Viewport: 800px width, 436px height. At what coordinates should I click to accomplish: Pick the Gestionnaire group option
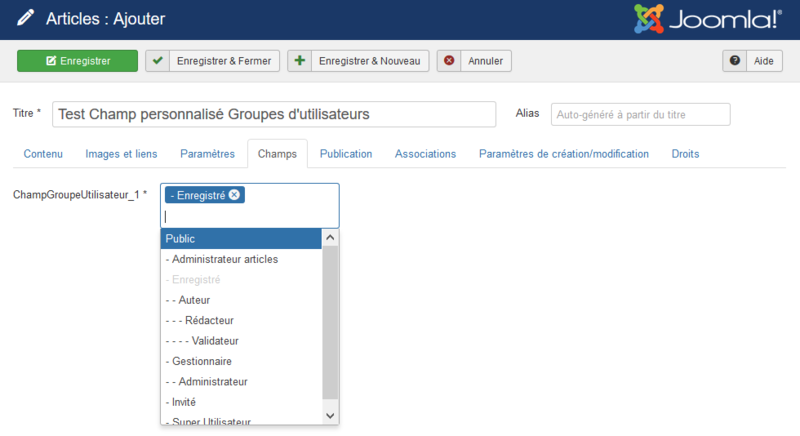point(241,361)
